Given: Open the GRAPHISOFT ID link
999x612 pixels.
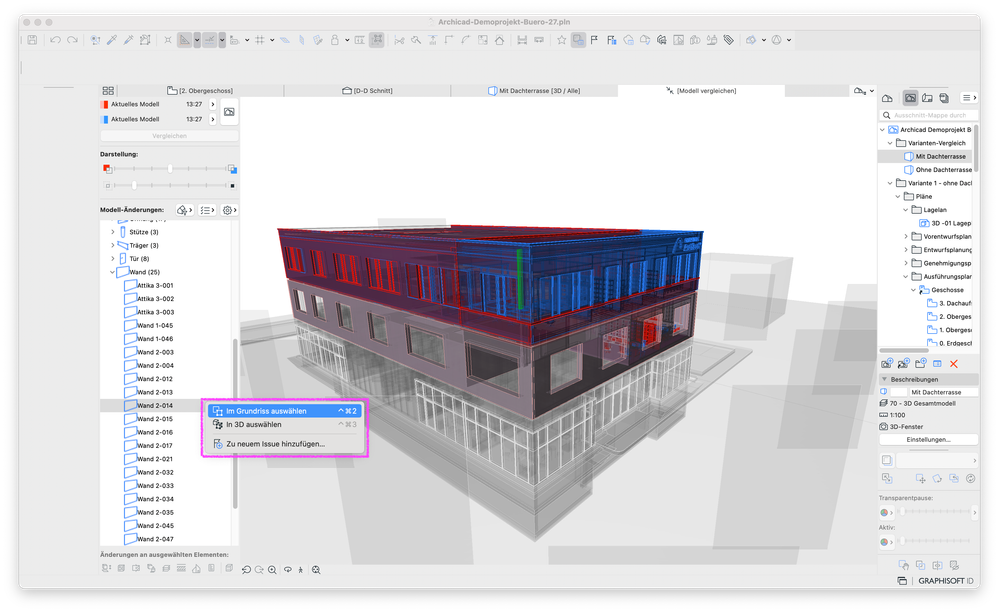Looking at the screenshot, I should [945, 581].
